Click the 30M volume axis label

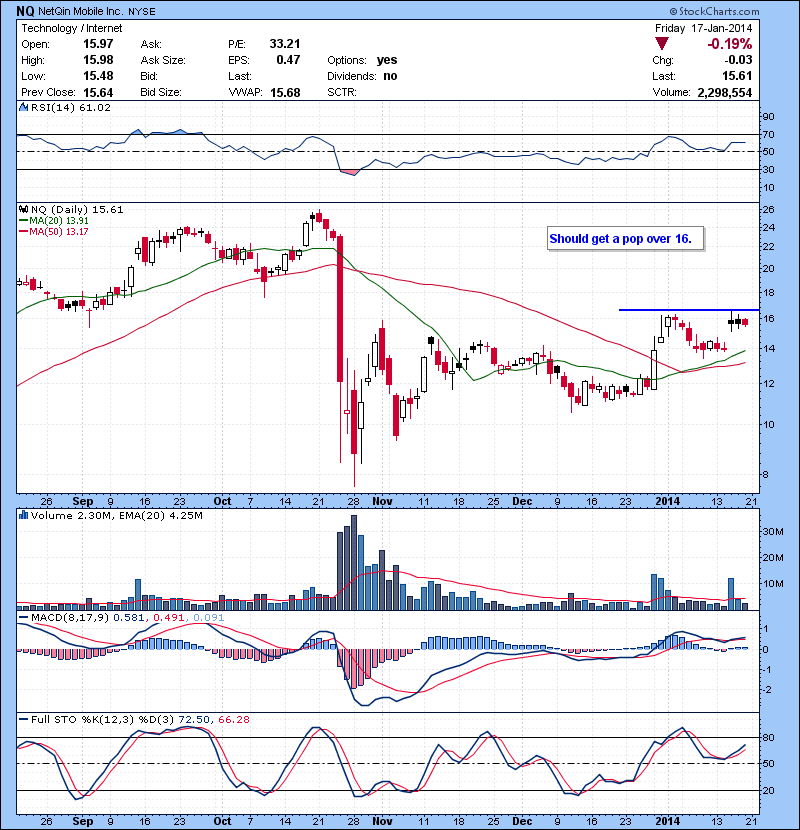[772, 531]
